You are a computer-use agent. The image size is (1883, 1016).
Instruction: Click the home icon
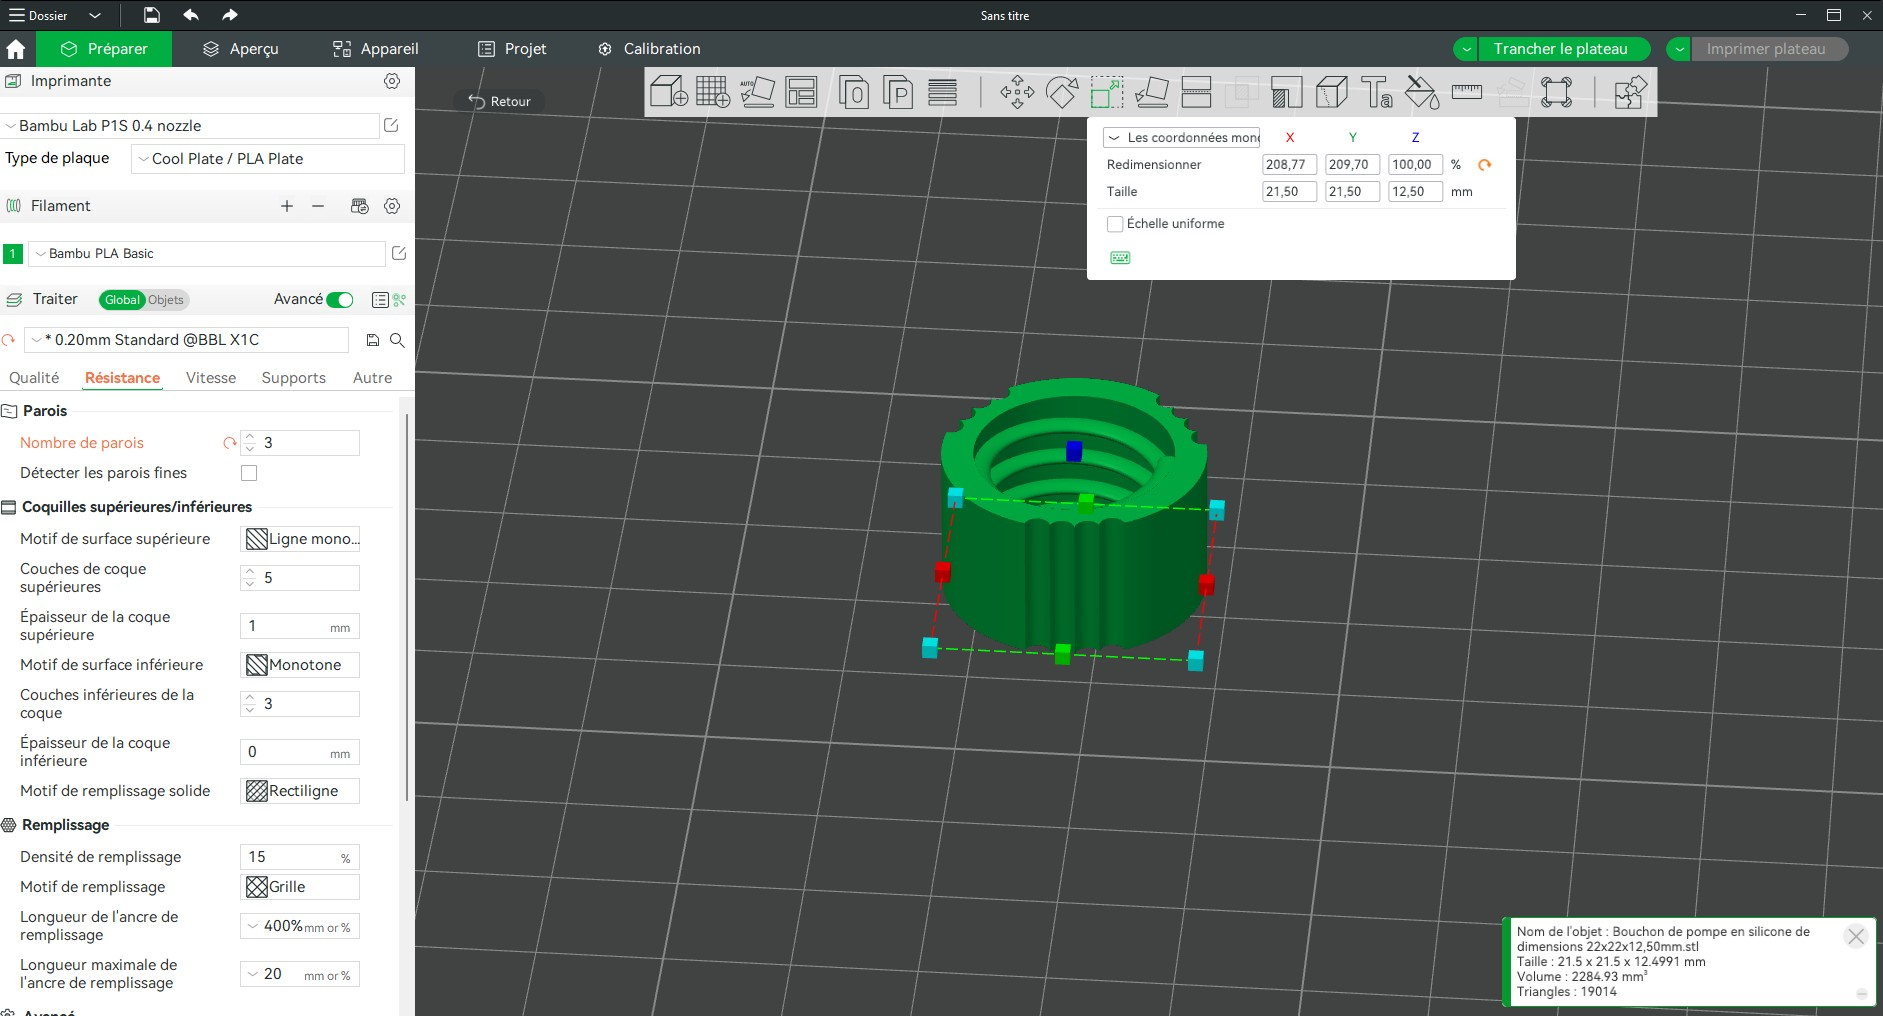(16, 49)
